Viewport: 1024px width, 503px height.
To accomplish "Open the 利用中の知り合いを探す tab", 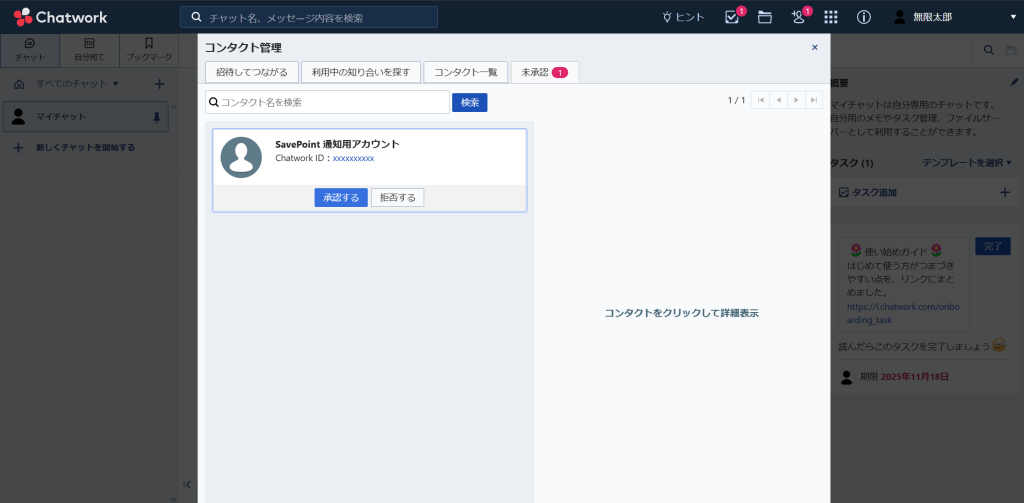I will [x=360, y=72].
